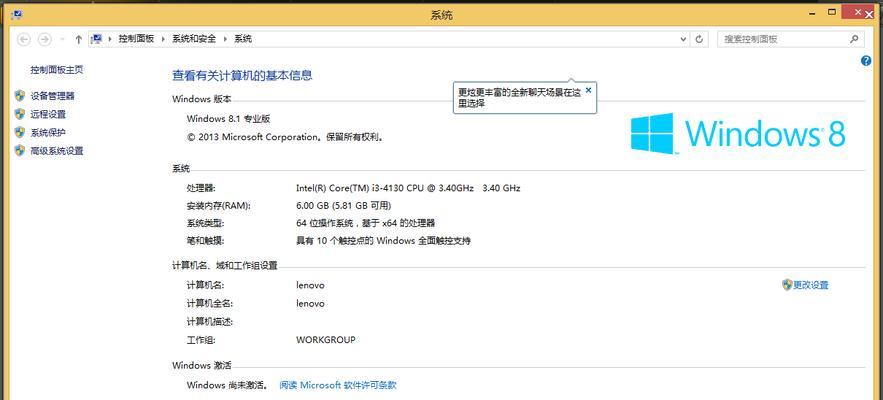The width and height of the screenshot is (883, 400).
Task: Click the 64 位操作系统 system type value
Action: click(x=365, y=223)
